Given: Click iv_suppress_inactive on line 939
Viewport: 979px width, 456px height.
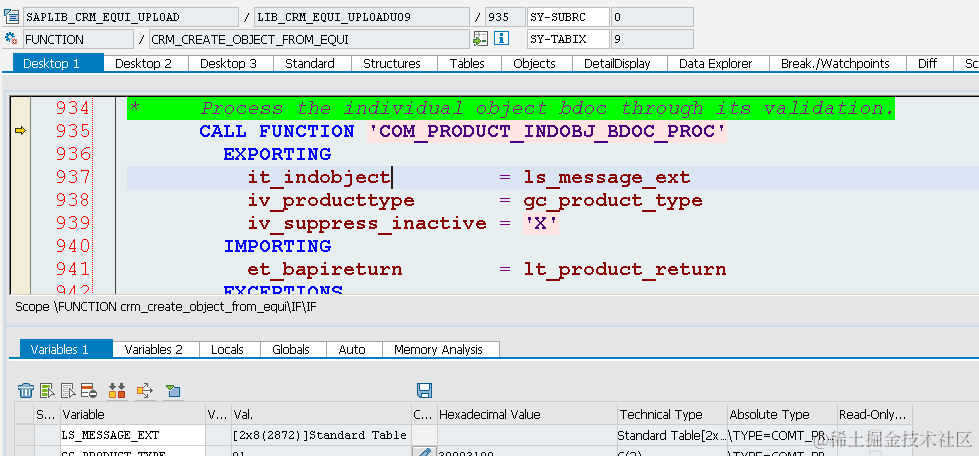Looking at the screenshot, I should [x=367, y=223].
